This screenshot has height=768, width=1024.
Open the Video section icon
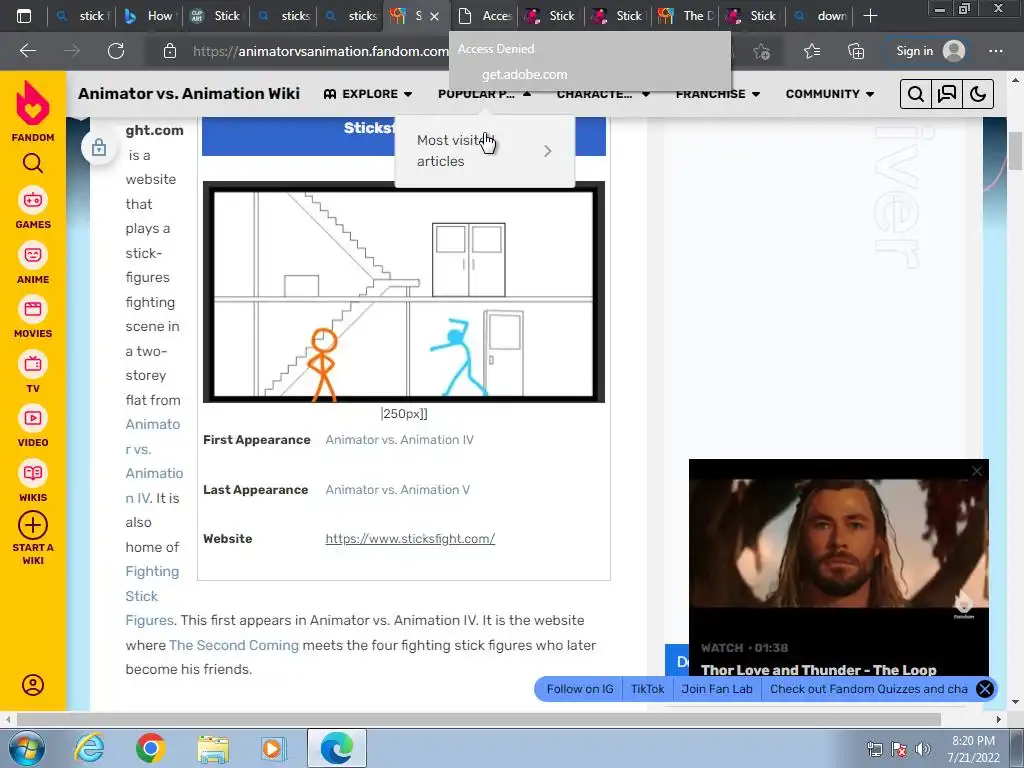(33, 418)
